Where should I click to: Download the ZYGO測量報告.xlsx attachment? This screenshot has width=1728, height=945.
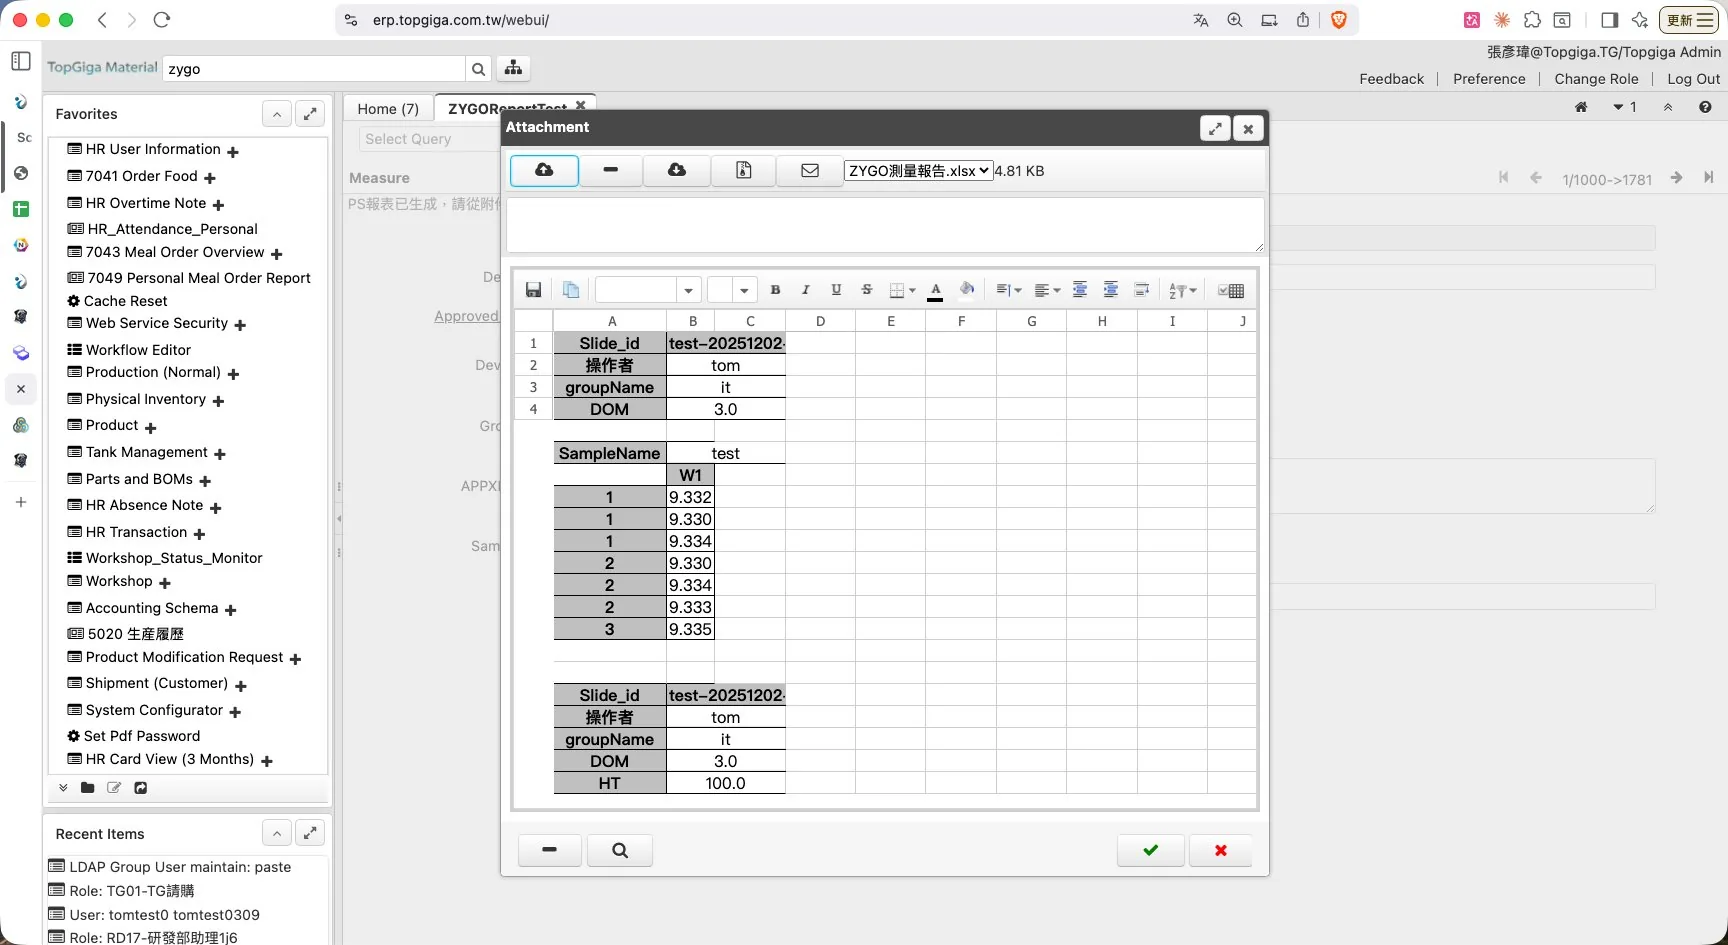coord(677,170)
